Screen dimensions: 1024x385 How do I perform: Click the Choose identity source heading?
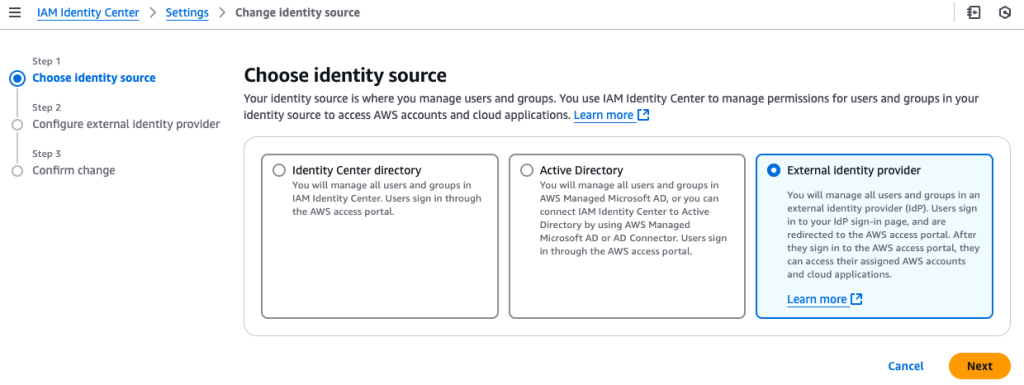[345, 75]
